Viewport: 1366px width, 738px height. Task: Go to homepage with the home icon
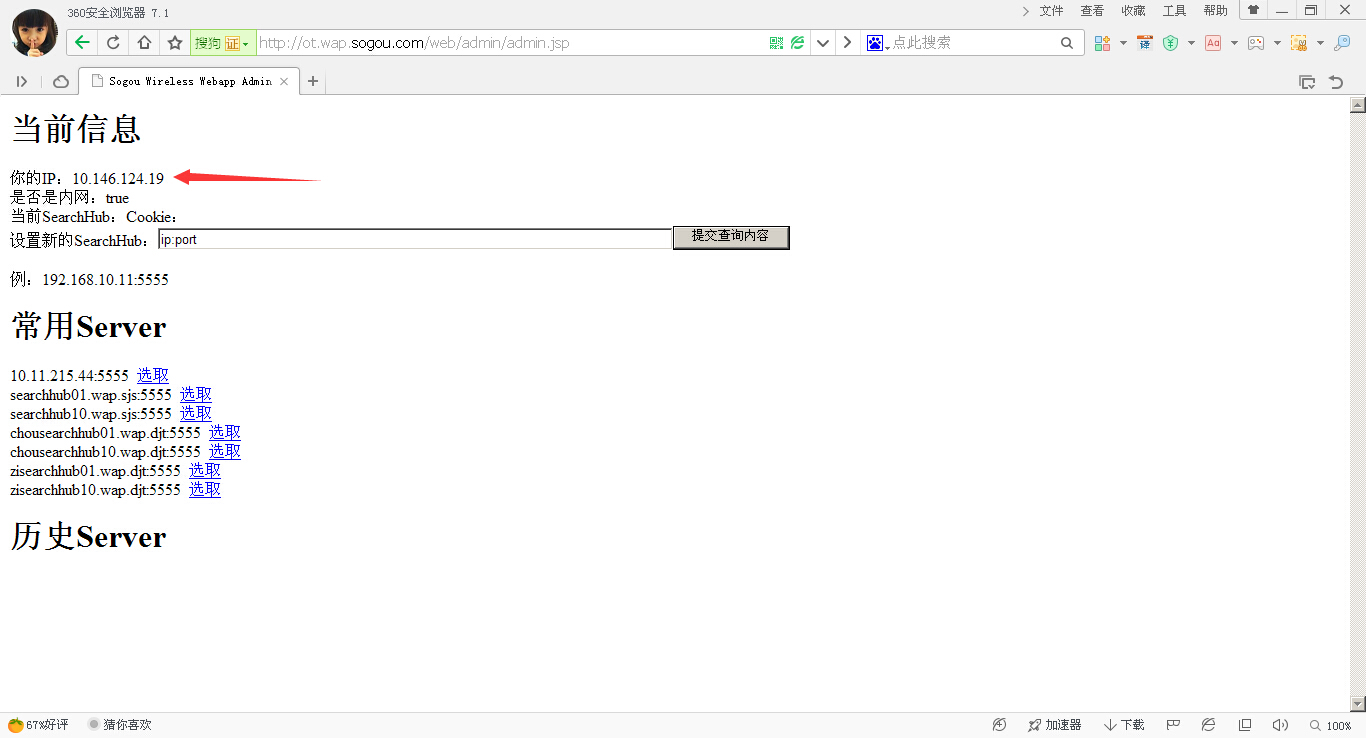point(144,43)
